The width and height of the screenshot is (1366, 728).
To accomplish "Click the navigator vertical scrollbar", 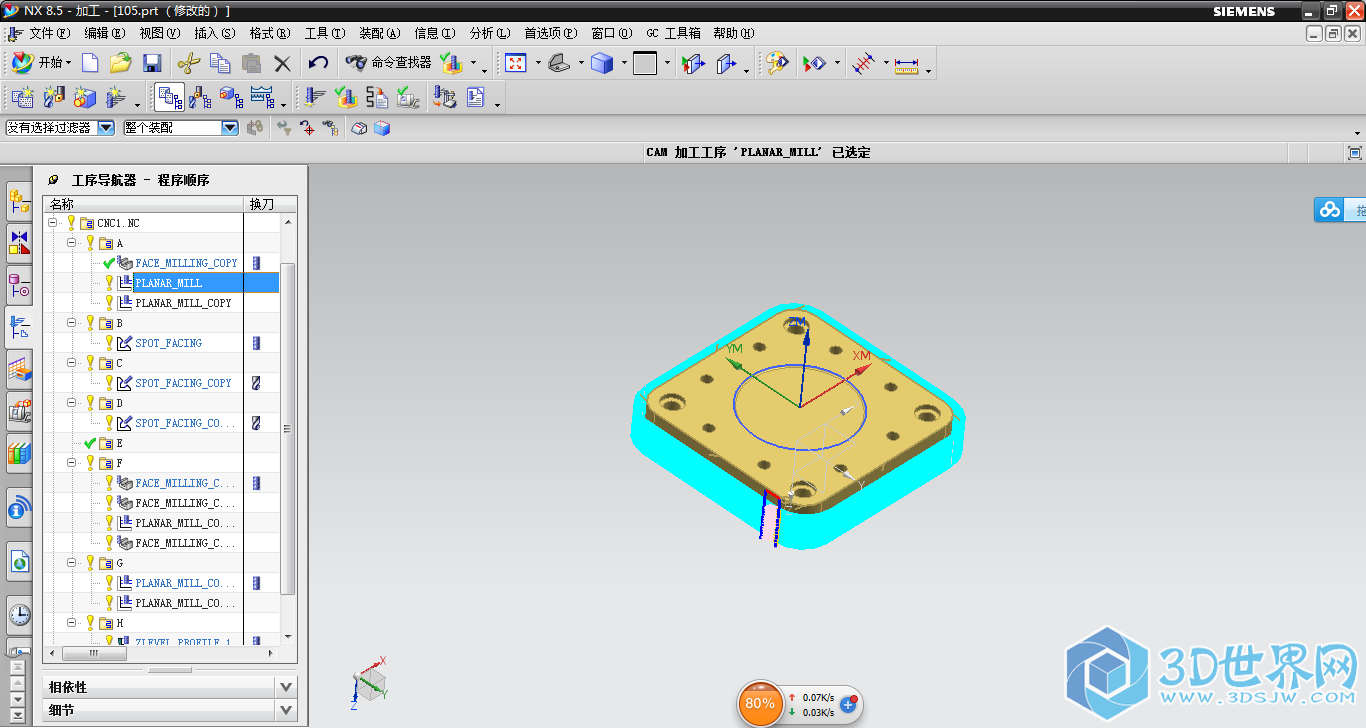I will tap(288, 428).
